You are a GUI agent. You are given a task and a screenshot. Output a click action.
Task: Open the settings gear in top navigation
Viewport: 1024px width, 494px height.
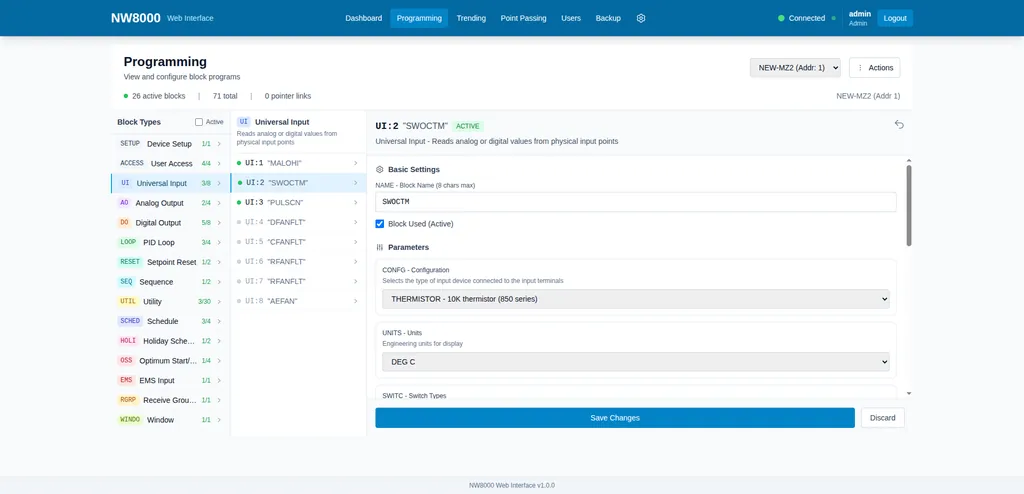tap(641, 18)
